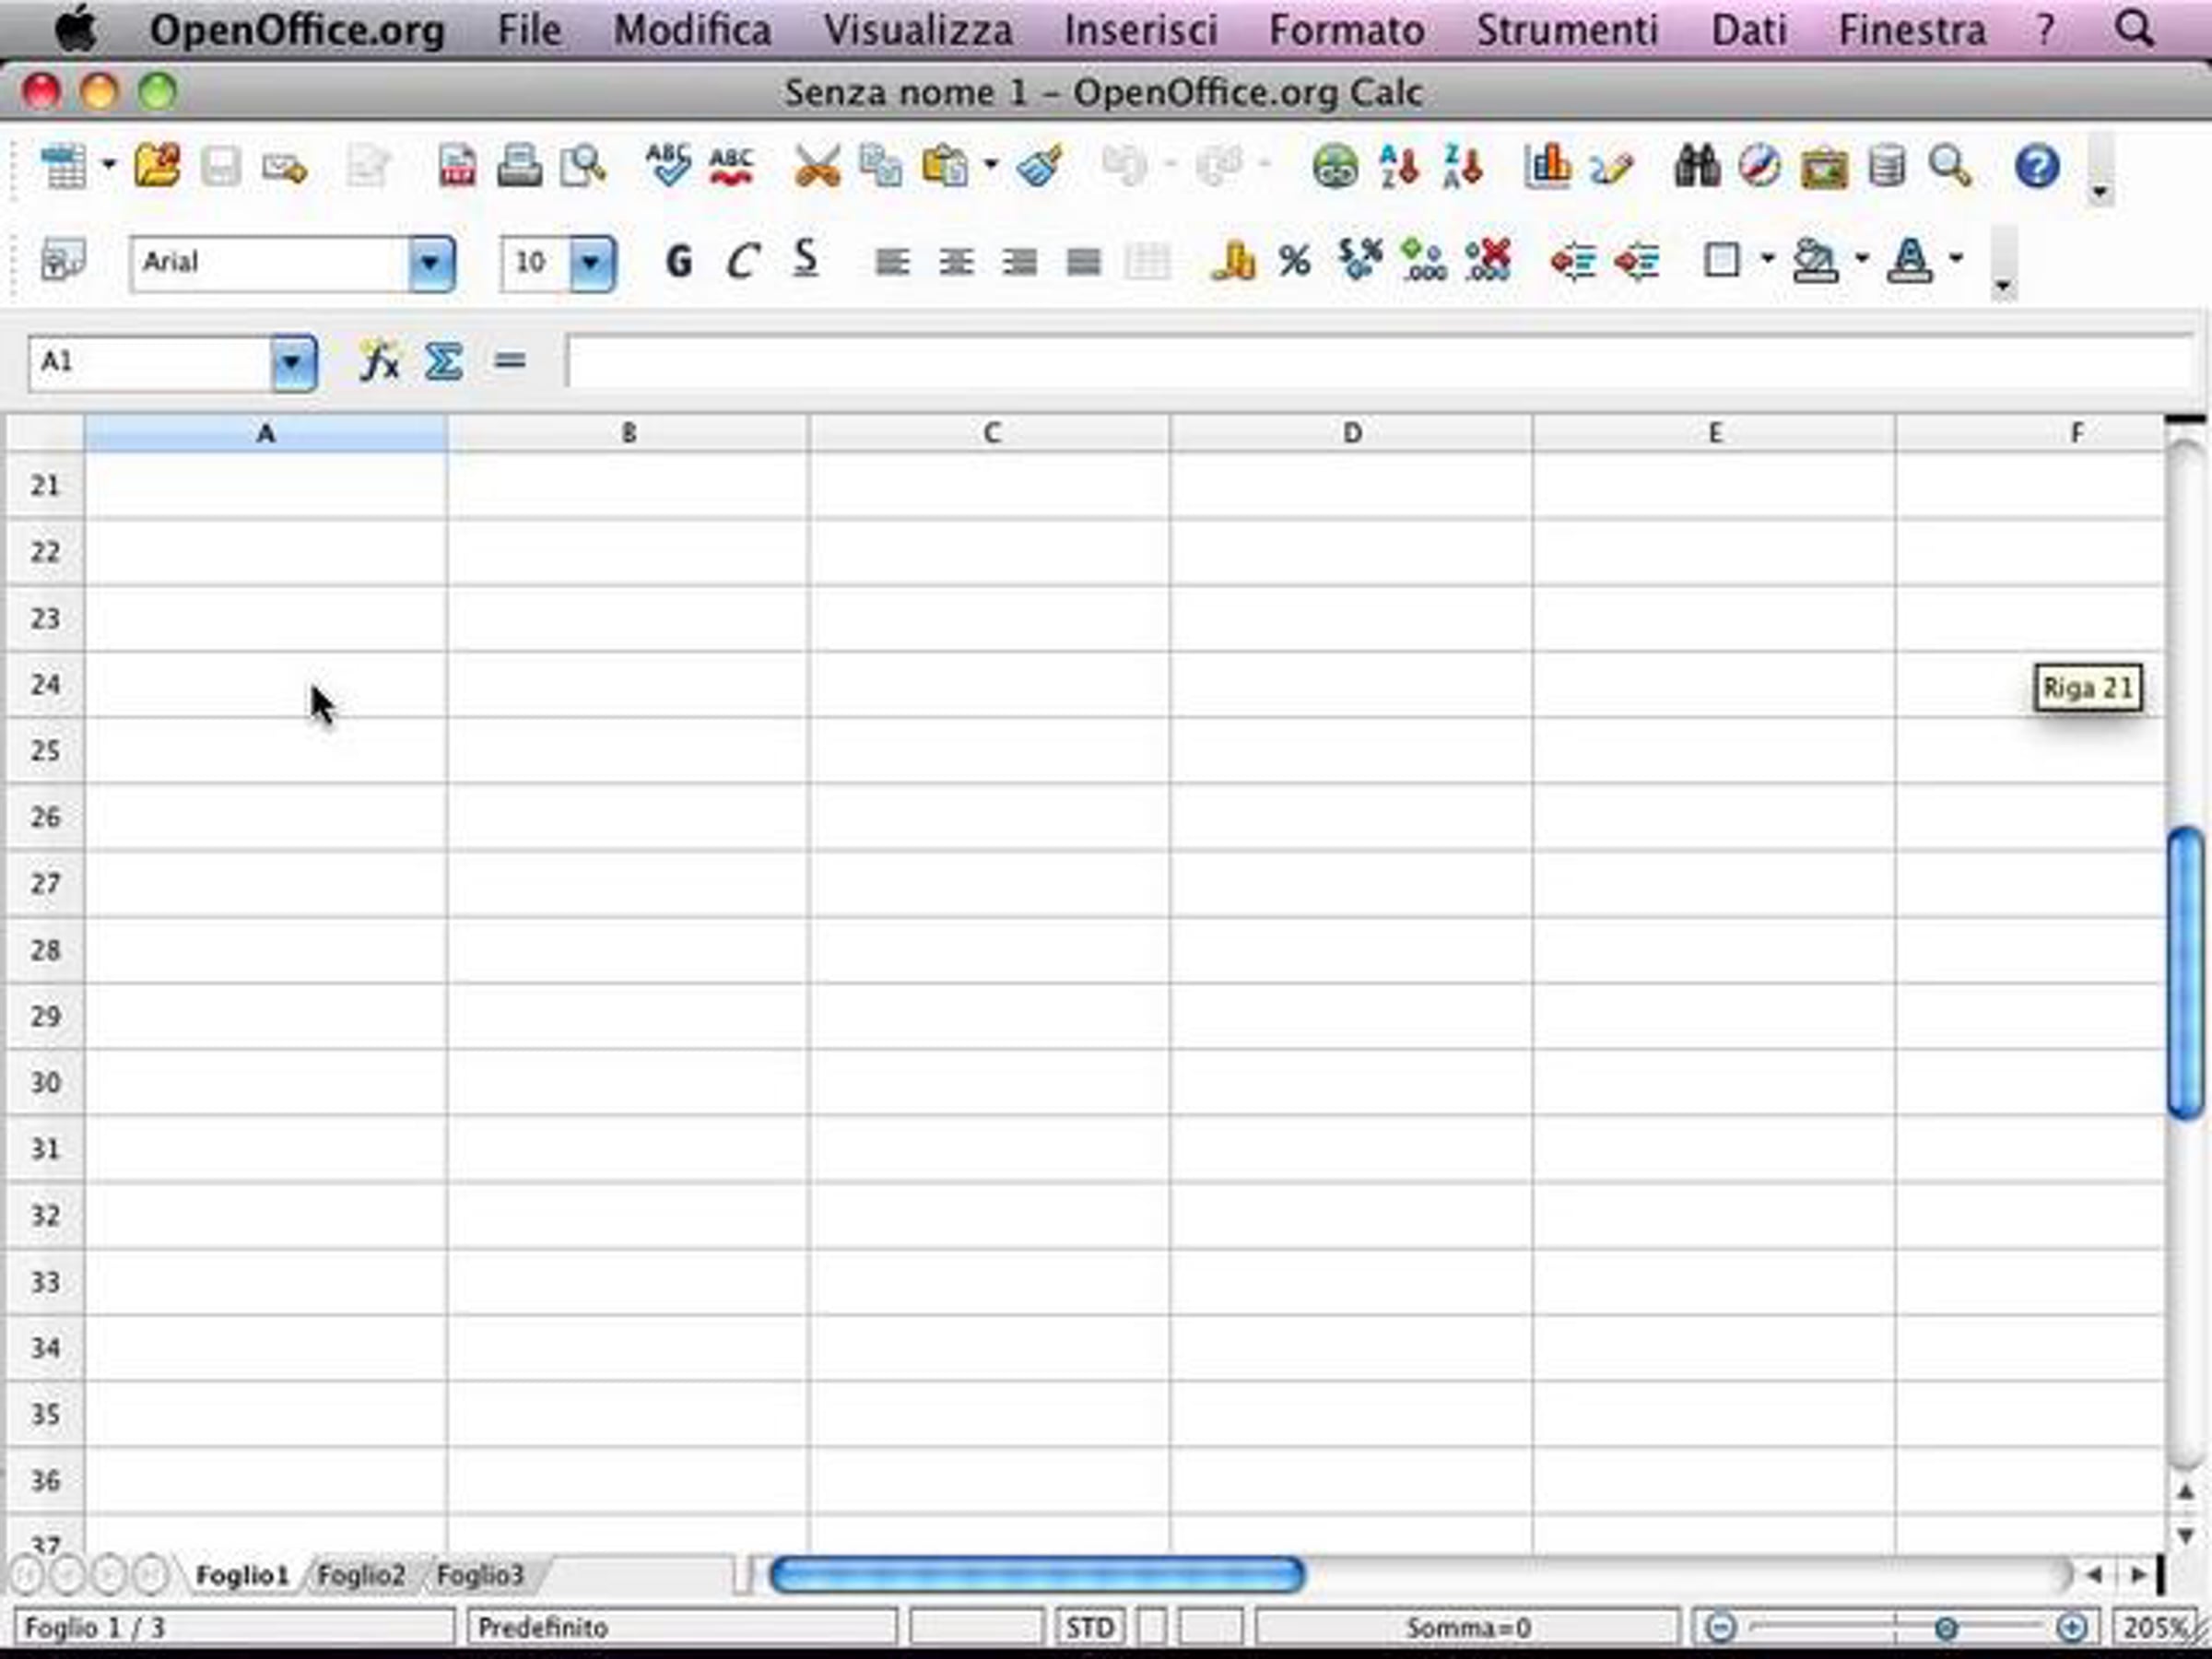Screen dimensions: 2212x1659
Task: Open the Function Wizard fx icon
Action: pyautogui.click(x=379, y=361)
